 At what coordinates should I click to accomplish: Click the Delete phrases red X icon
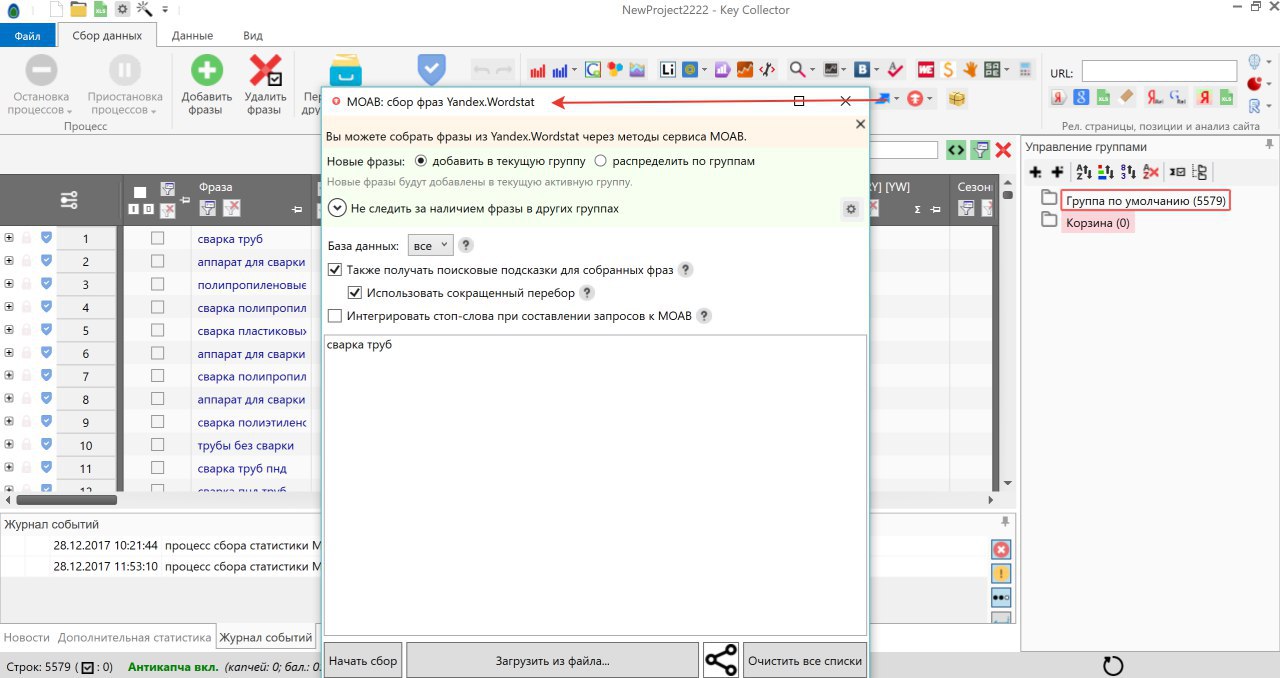(x=265, y=71)
